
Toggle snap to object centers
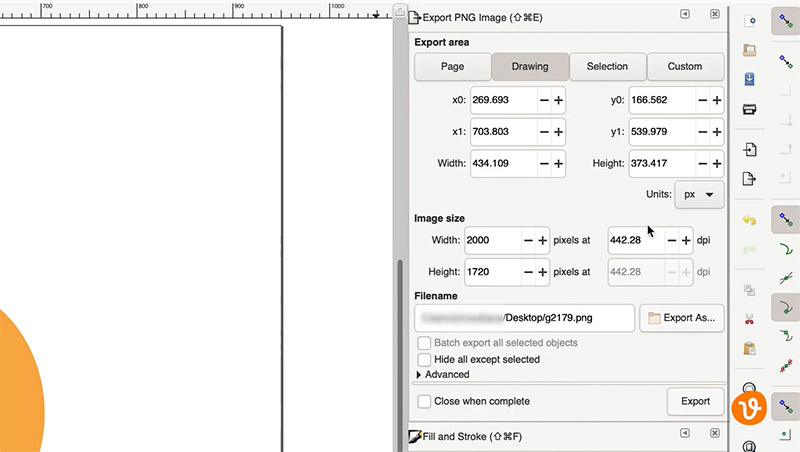coord(786,435)
